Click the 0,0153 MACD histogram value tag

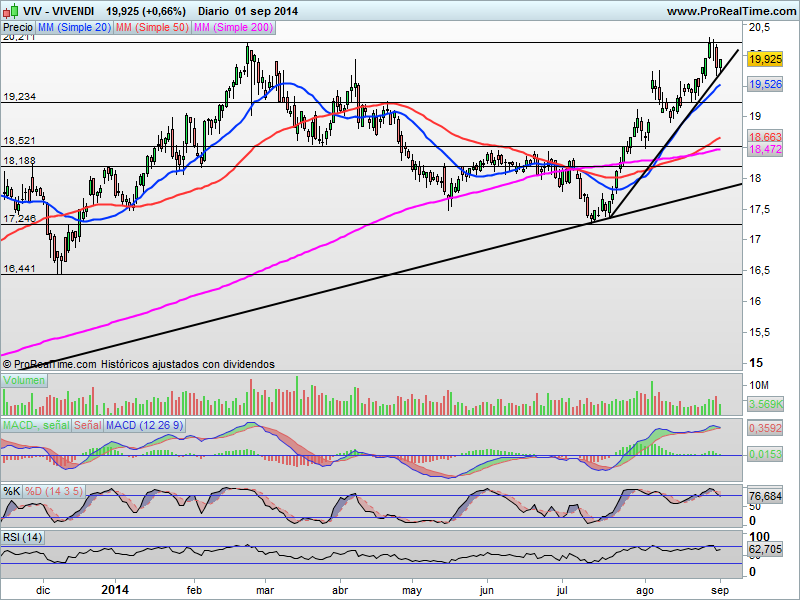coord(765,454)
